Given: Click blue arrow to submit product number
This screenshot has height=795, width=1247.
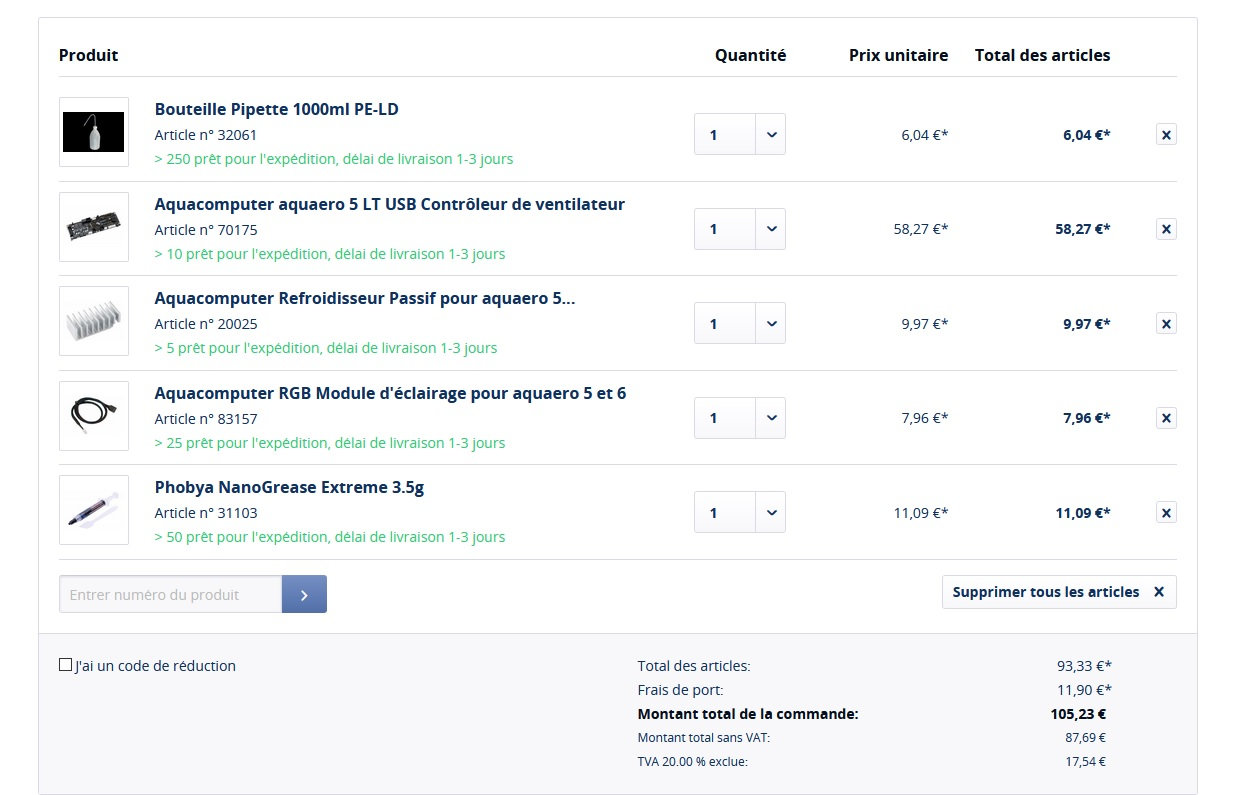Looking at the screenshot, I should tap(304, 594).
